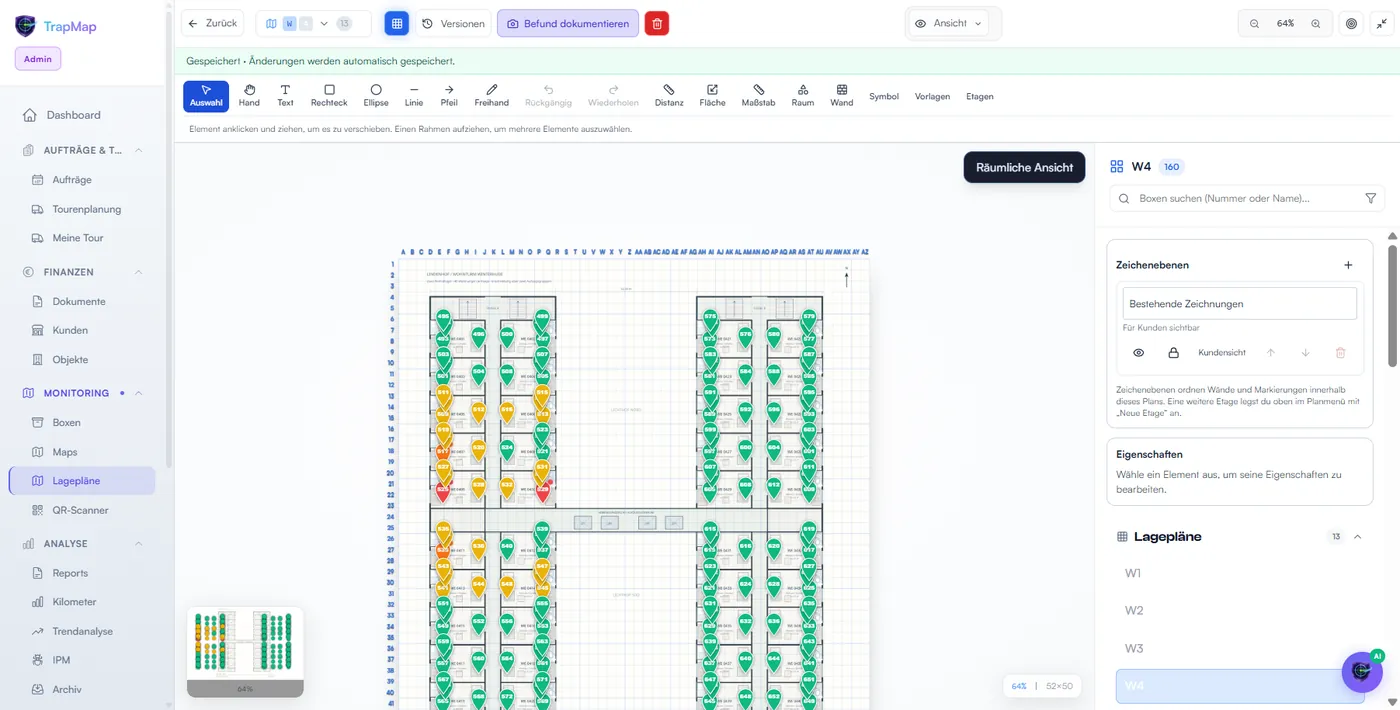Image resolution: width=1400 pixels, height=710 pixels.
Task: Select the Pfeil arrow tool
Action: click(x=449, y=96)
